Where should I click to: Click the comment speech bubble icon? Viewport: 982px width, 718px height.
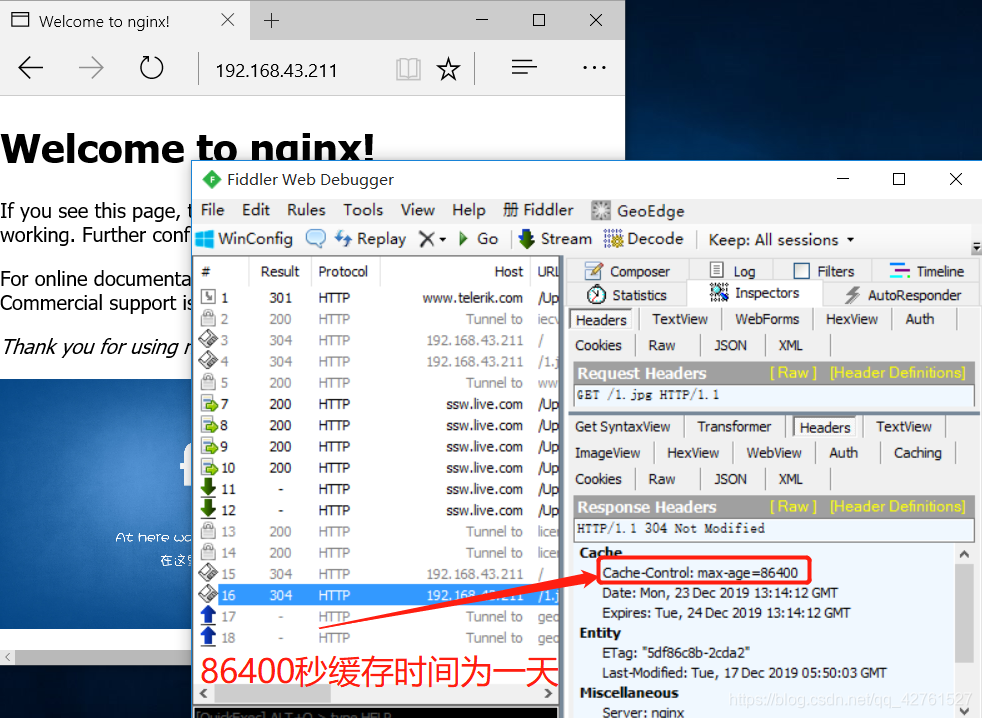point(315,238)
